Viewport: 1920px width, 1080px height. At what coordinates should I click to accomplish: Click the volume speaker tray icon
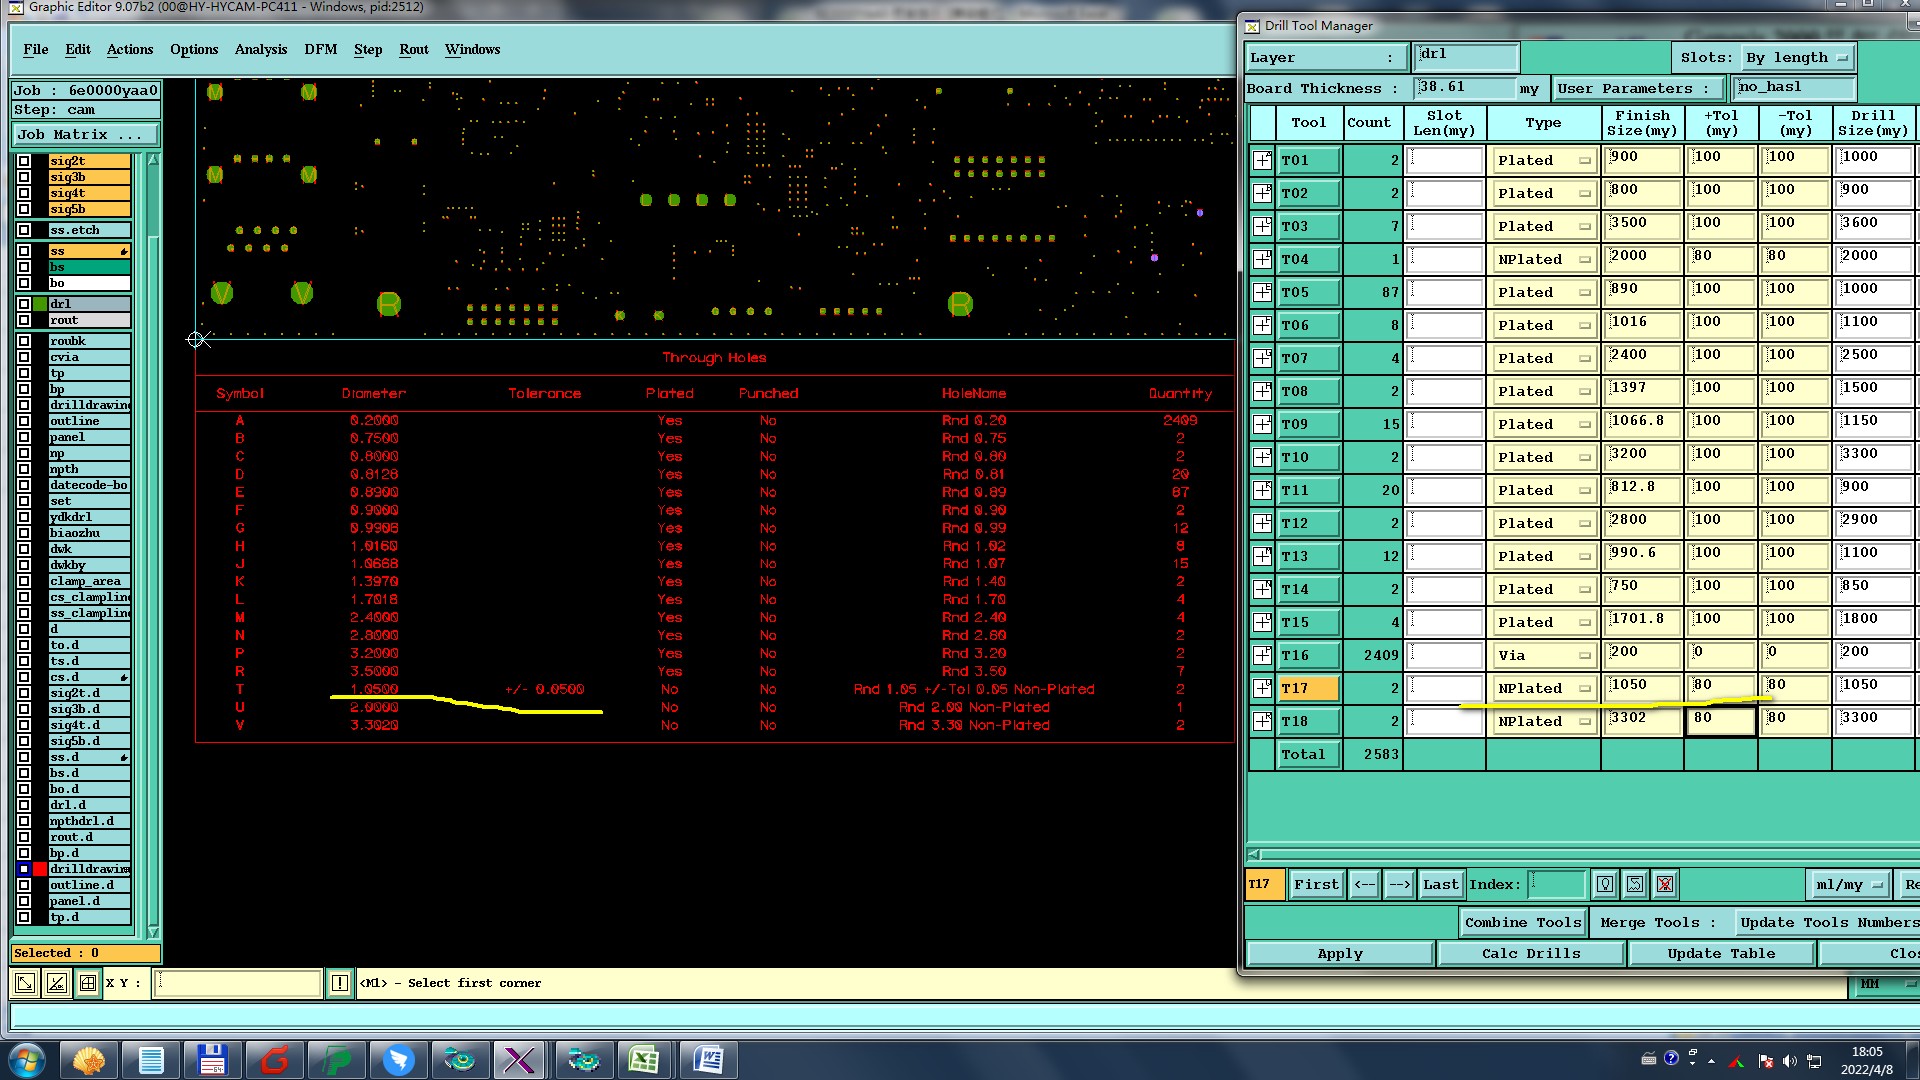coord(1789,1060)
